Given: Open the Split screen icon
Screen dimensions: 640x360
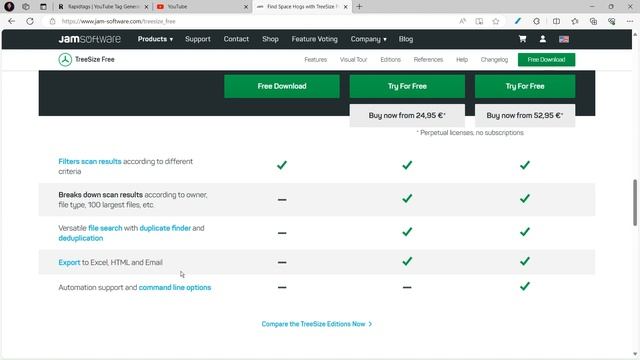Looking at the screenshot, I should (x=556, y=21).
